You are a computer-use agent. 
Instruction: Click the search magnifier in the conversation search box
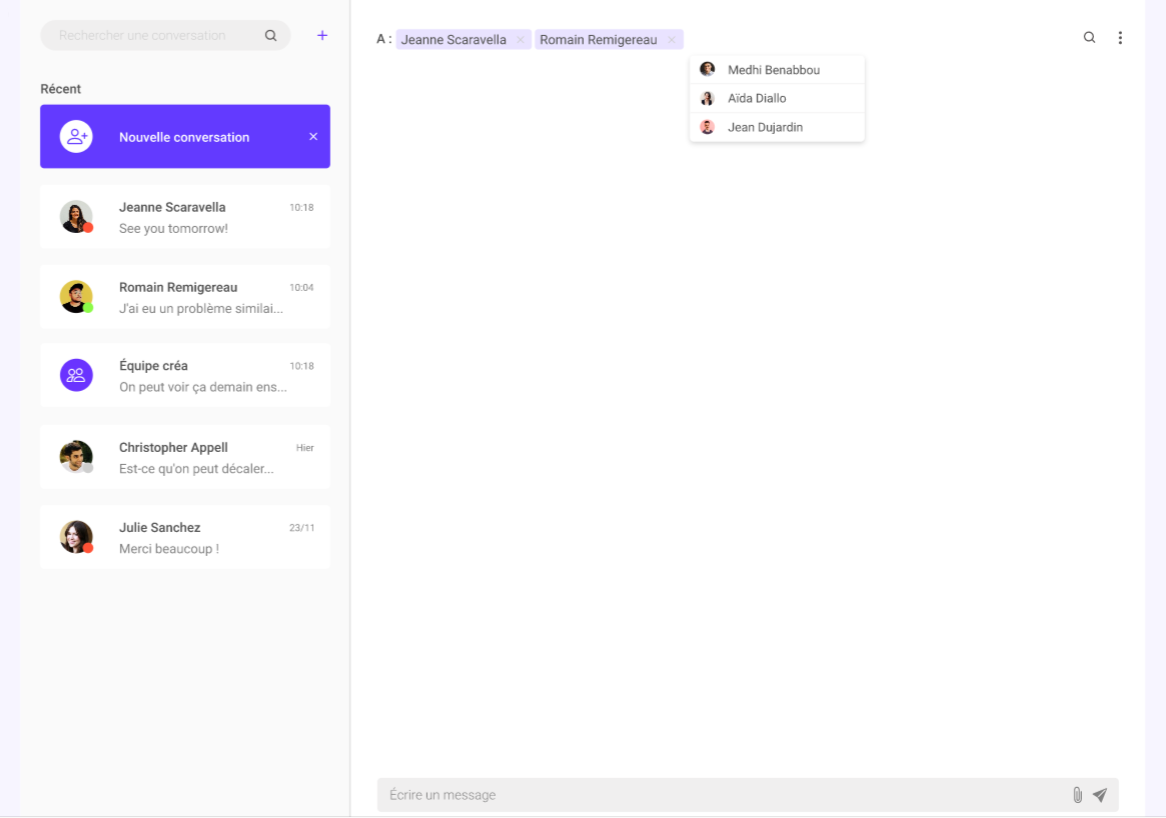point(271,35)
